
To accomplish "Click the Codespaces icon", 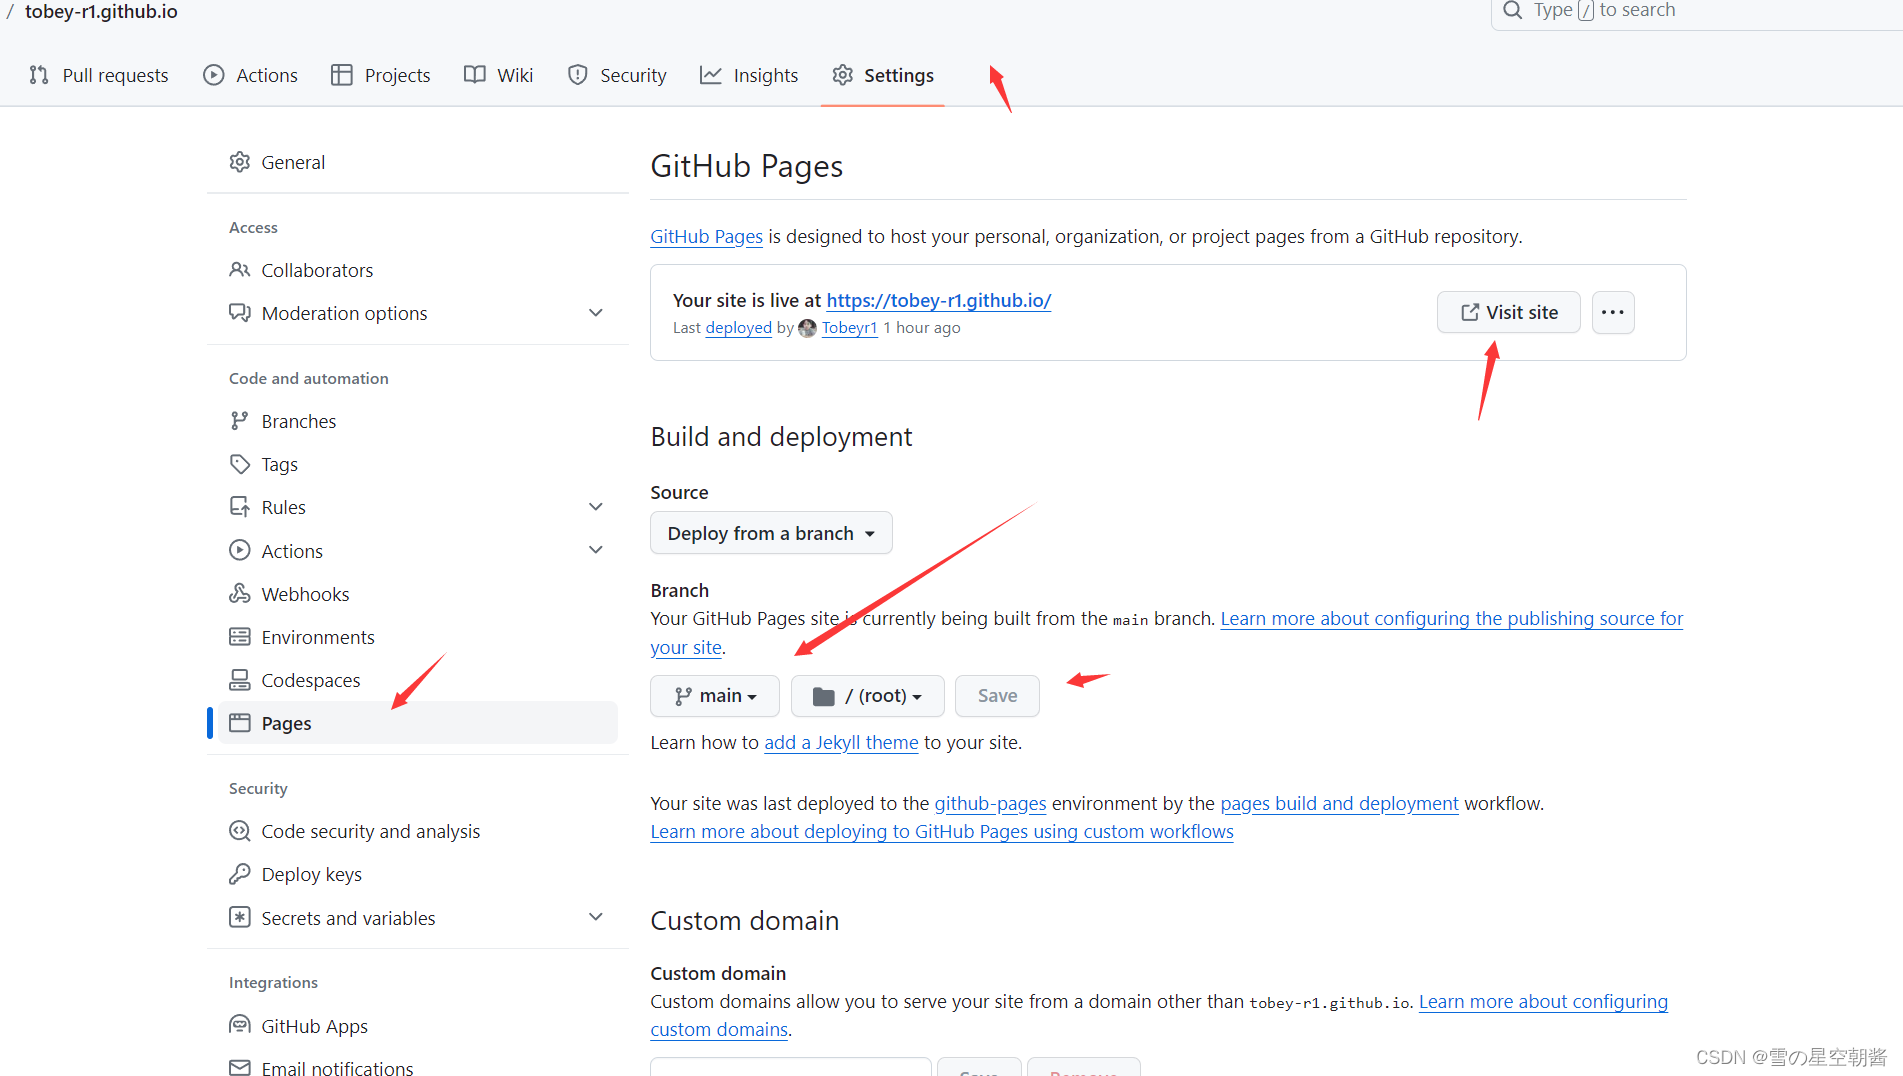I will 240,680.
